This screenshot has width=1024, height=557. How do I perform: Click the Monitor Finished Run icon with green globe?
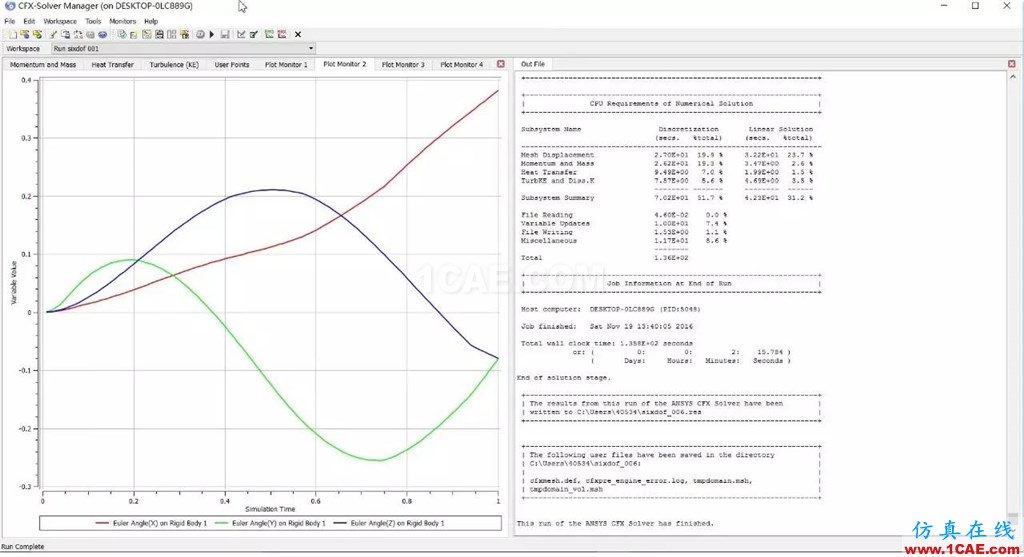(37, 35)
